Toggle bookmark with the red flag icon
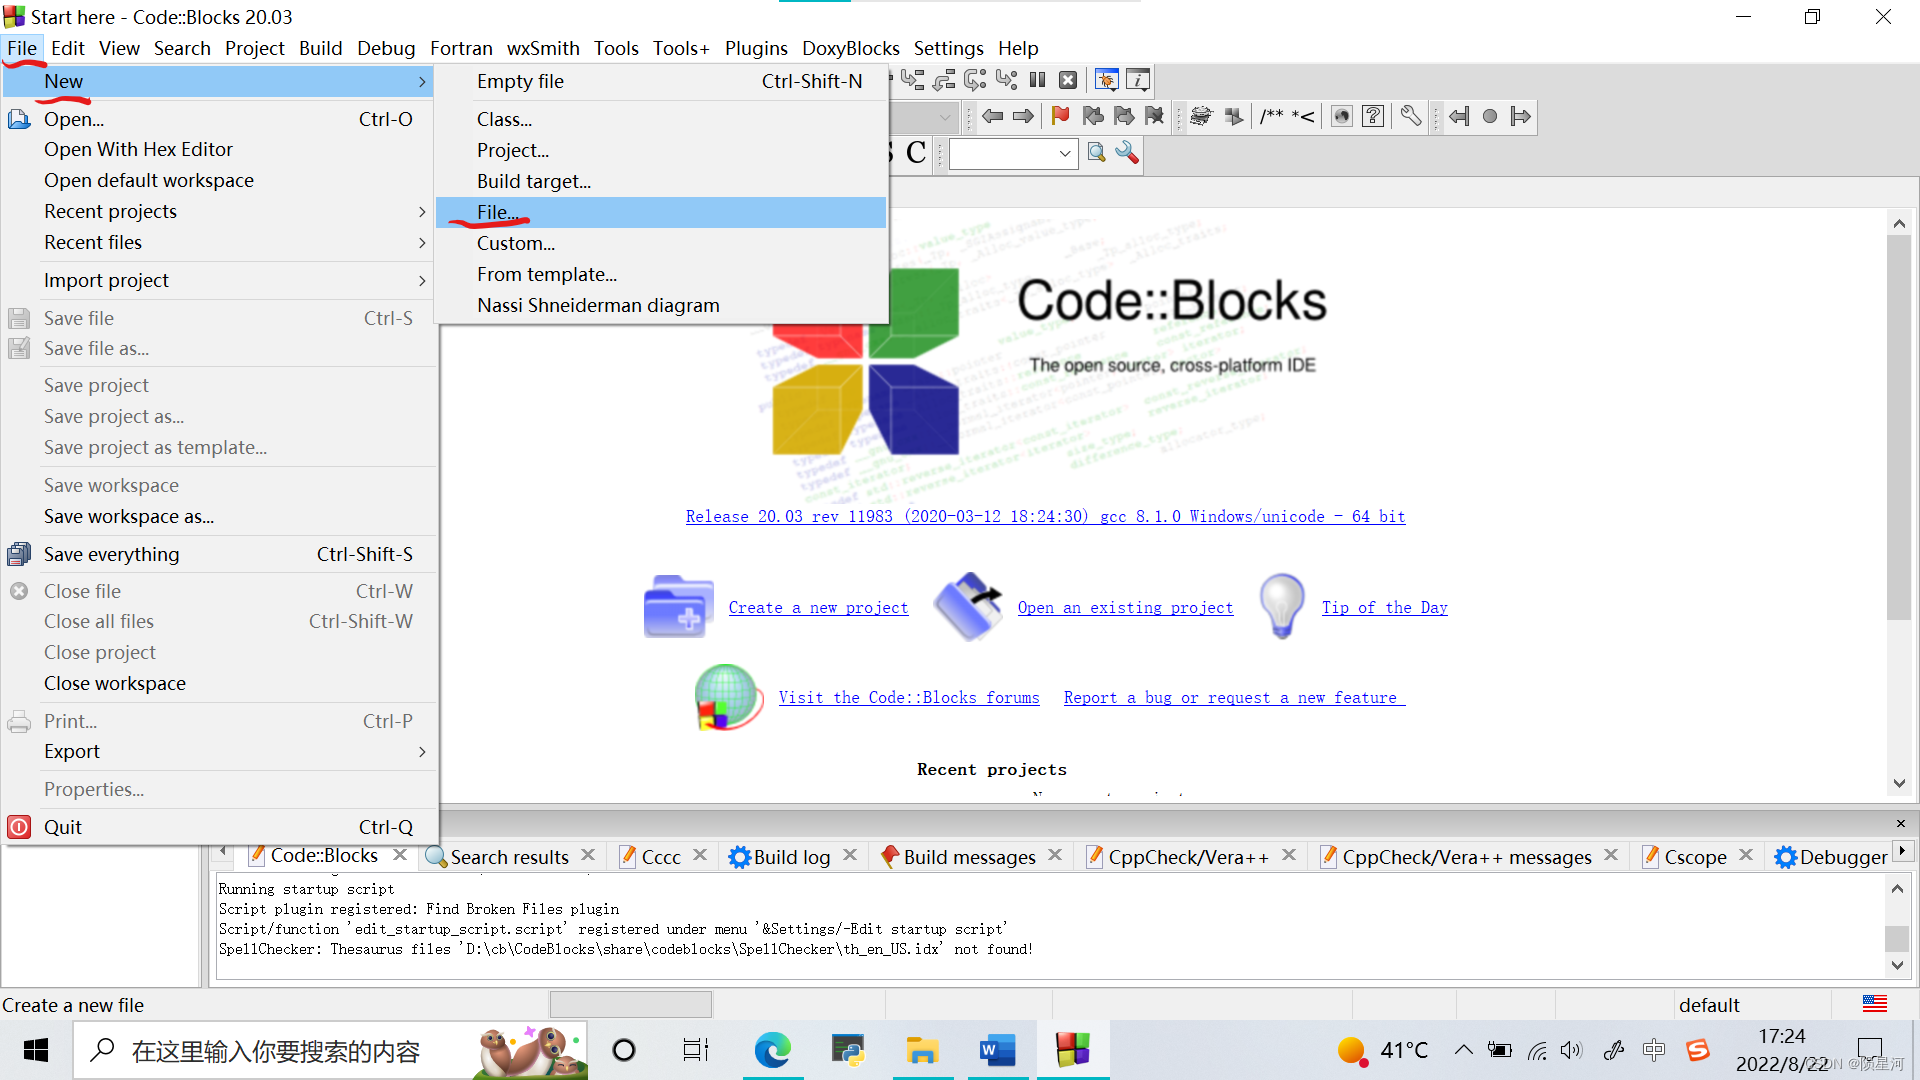The width and height of the screenshot is (1920, 1080). click(1060, 116)
